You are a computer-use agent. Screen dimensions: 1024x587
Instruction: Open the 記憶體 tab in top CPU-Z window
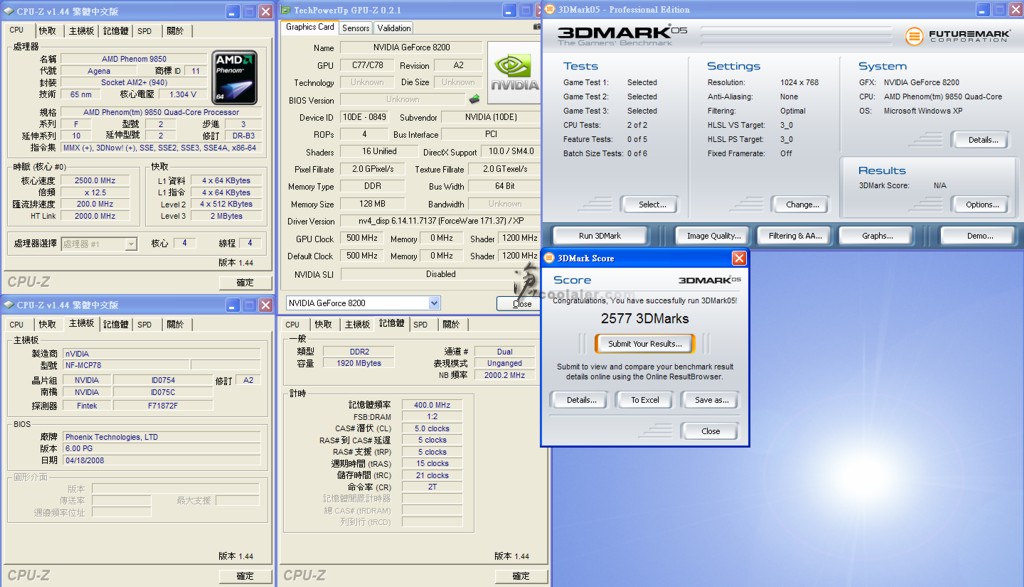[116, 31]
